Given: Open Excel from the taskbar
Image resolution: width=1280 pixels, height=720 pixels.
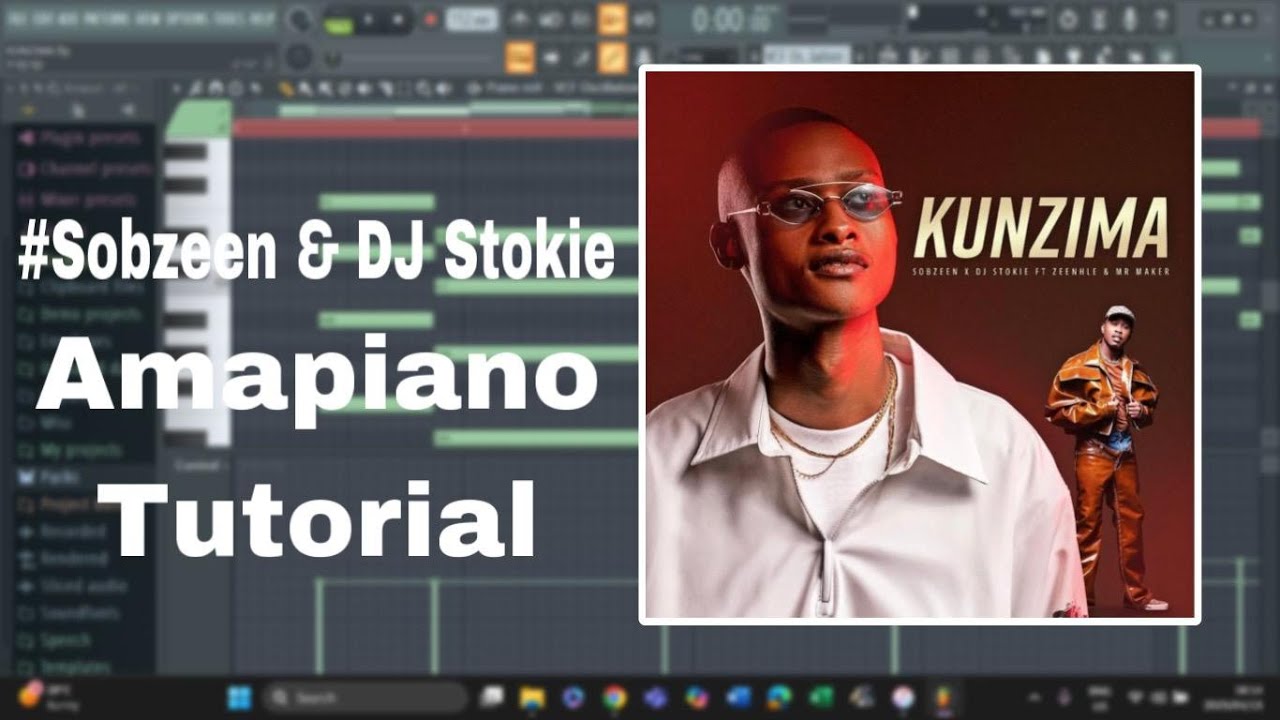Looking at the screenshot, I should coord(820,697).
